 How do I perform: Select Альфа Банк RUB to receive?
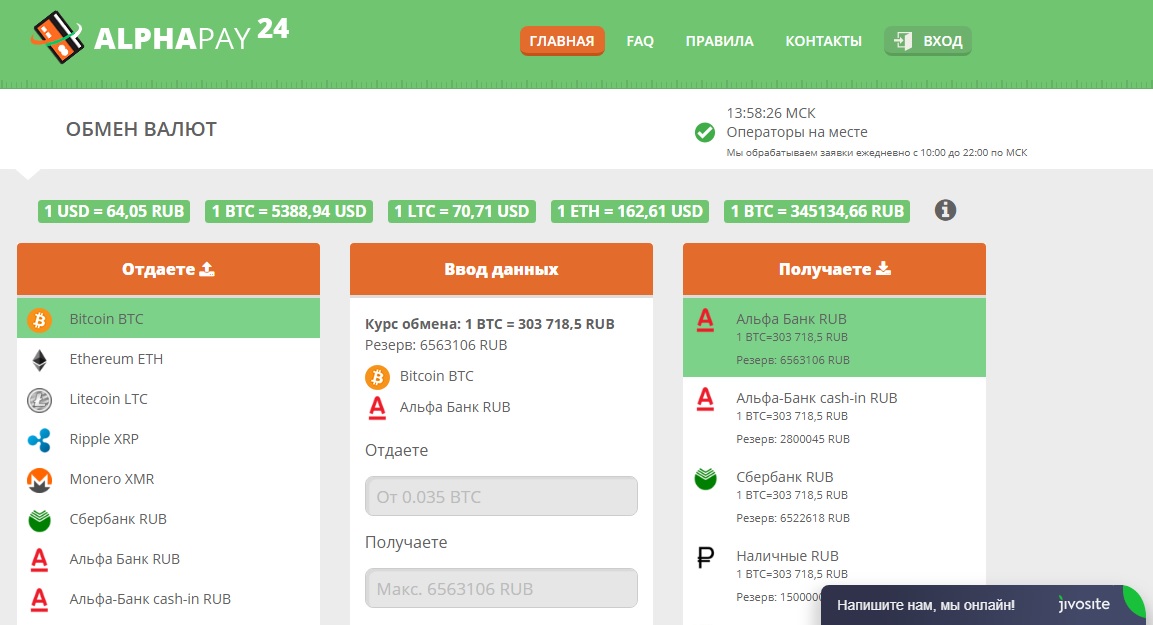834,338
